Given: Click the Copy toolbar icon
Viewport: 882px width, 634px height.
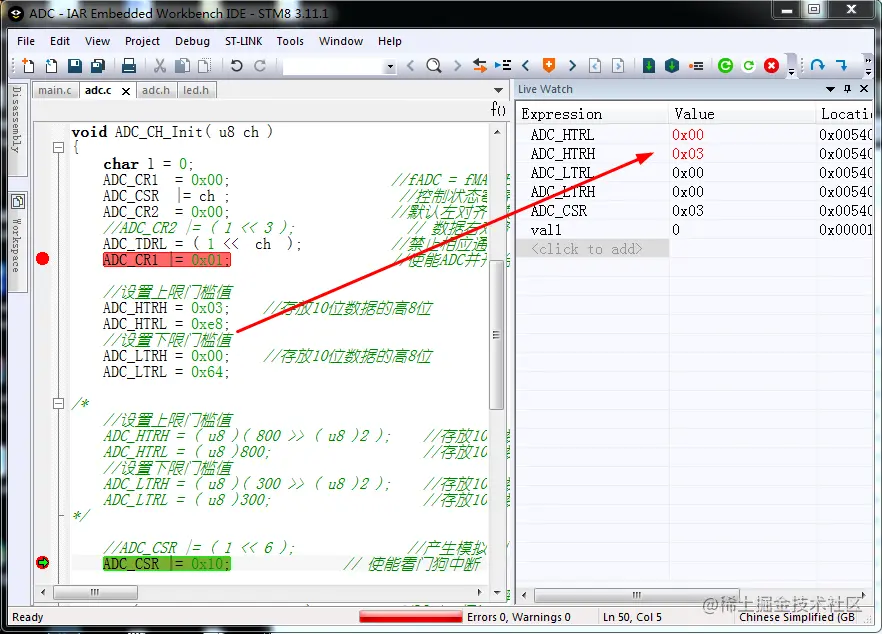Looking at the screenshot, I should [x=182, y=66].
